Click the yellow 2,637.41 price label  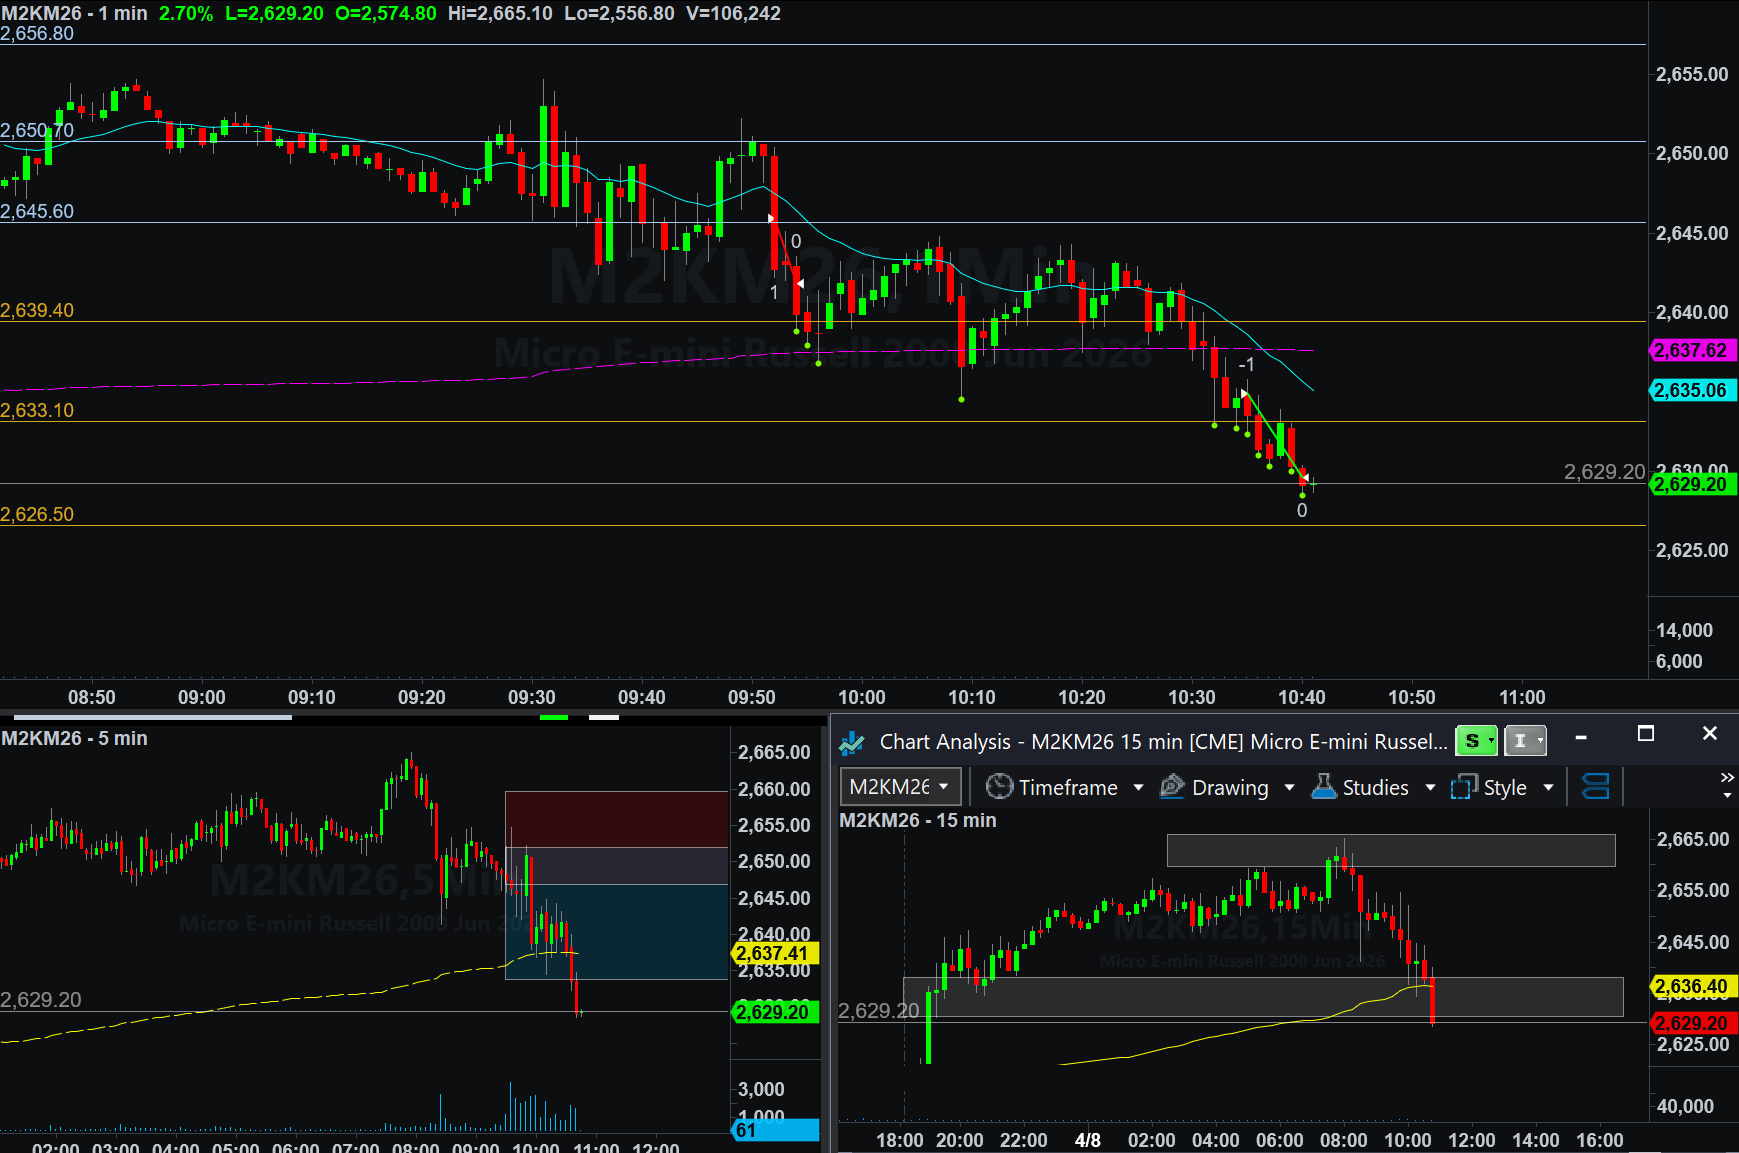pos(773,953)
